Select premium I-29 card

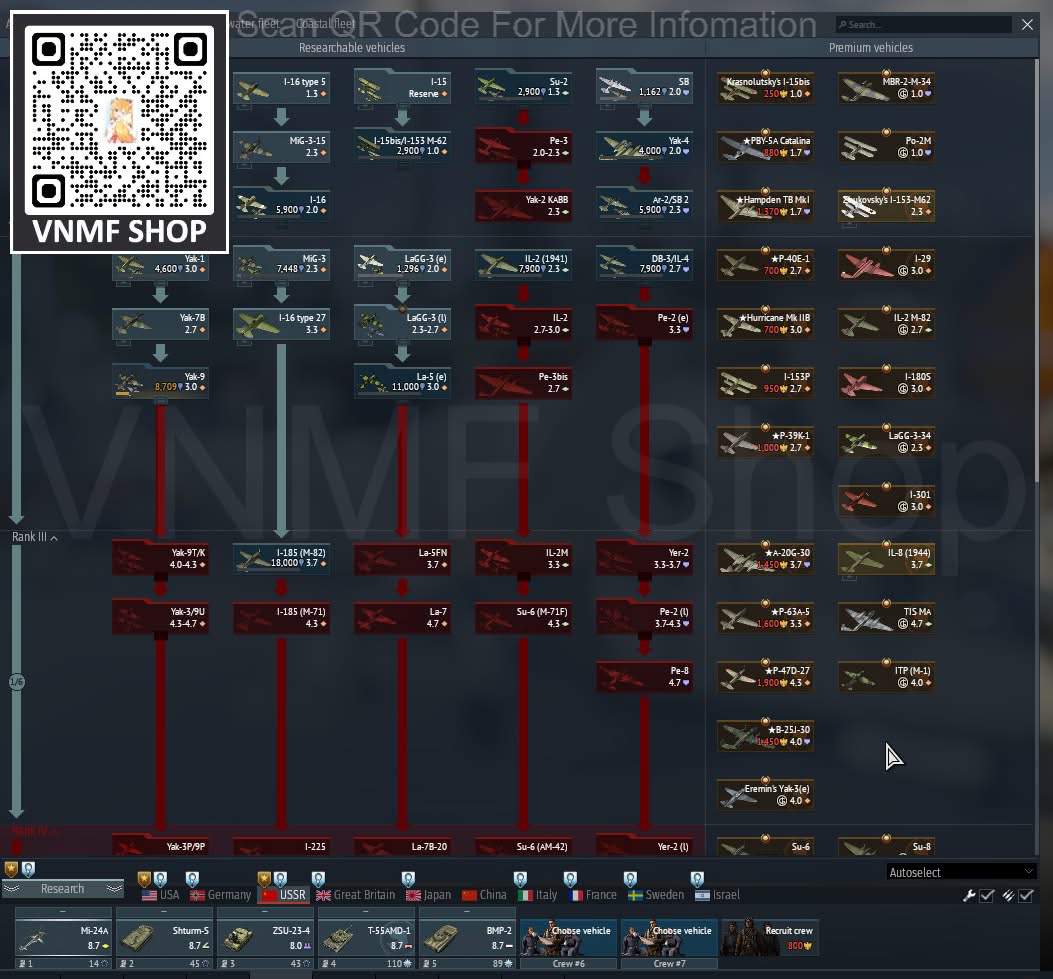886,265
